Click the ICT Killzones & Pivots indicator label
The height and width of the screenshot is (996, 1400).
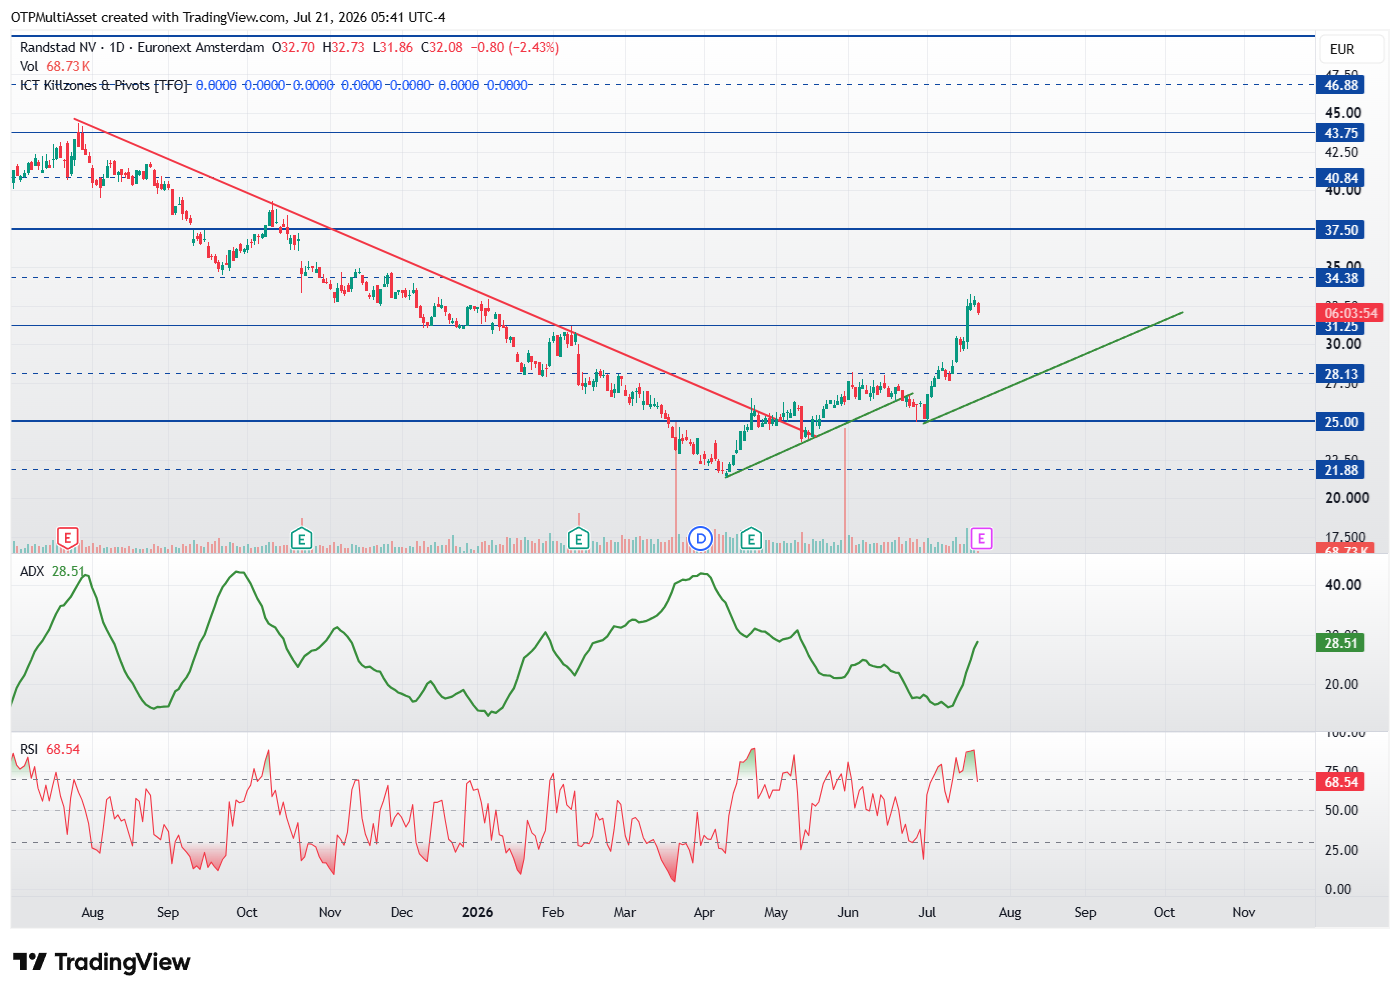tap(104, 85)
